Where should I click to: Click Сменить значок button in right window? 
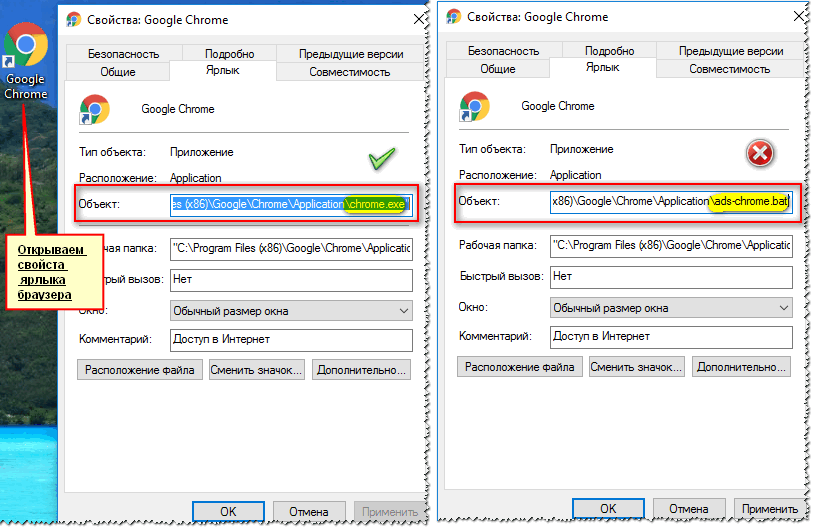pos(636,367)
